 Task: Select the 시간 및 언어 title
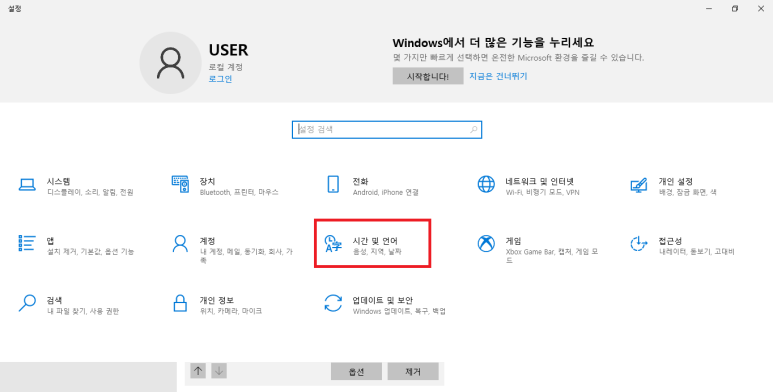375,241
